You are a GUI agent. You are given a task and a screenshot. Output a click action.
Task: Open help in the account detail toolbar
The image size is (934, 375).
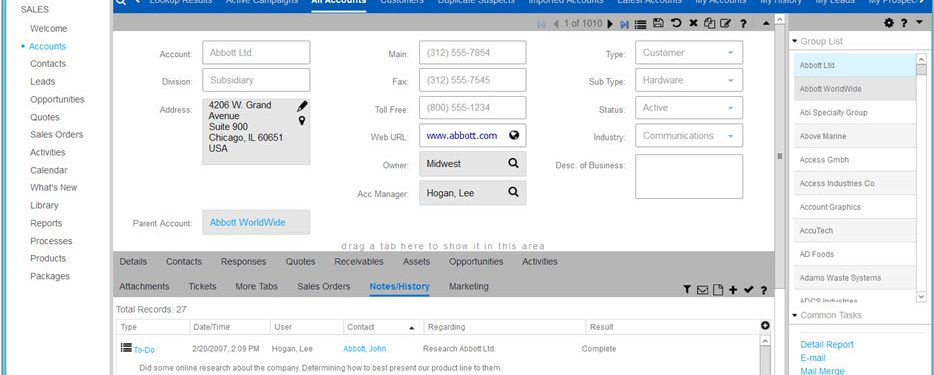743,24
